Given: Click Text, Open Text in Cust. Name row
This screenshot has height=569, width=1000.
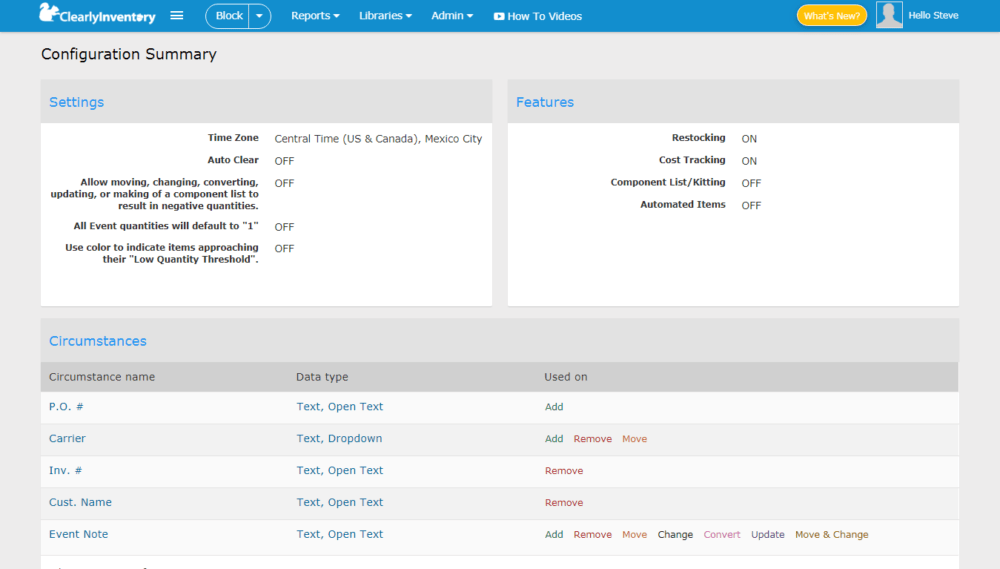Looking at the screenshot, I should [x=340, y=502].
